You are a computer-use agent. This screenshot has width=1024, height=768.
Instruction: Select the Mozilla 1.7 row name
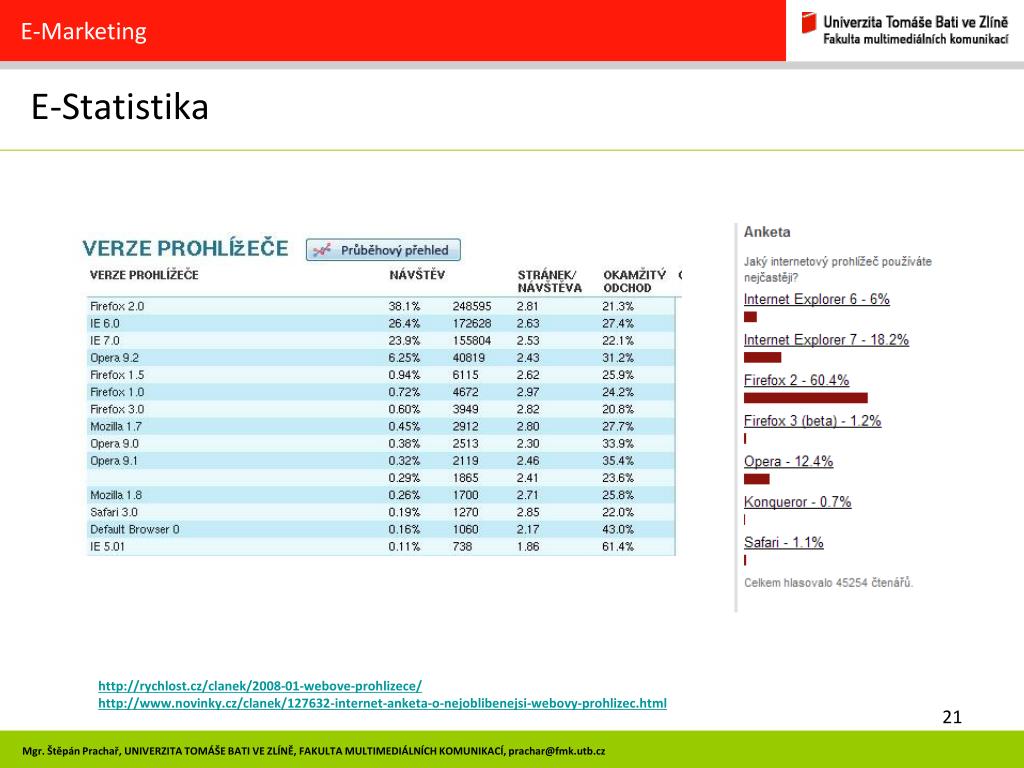pos(116,426)
